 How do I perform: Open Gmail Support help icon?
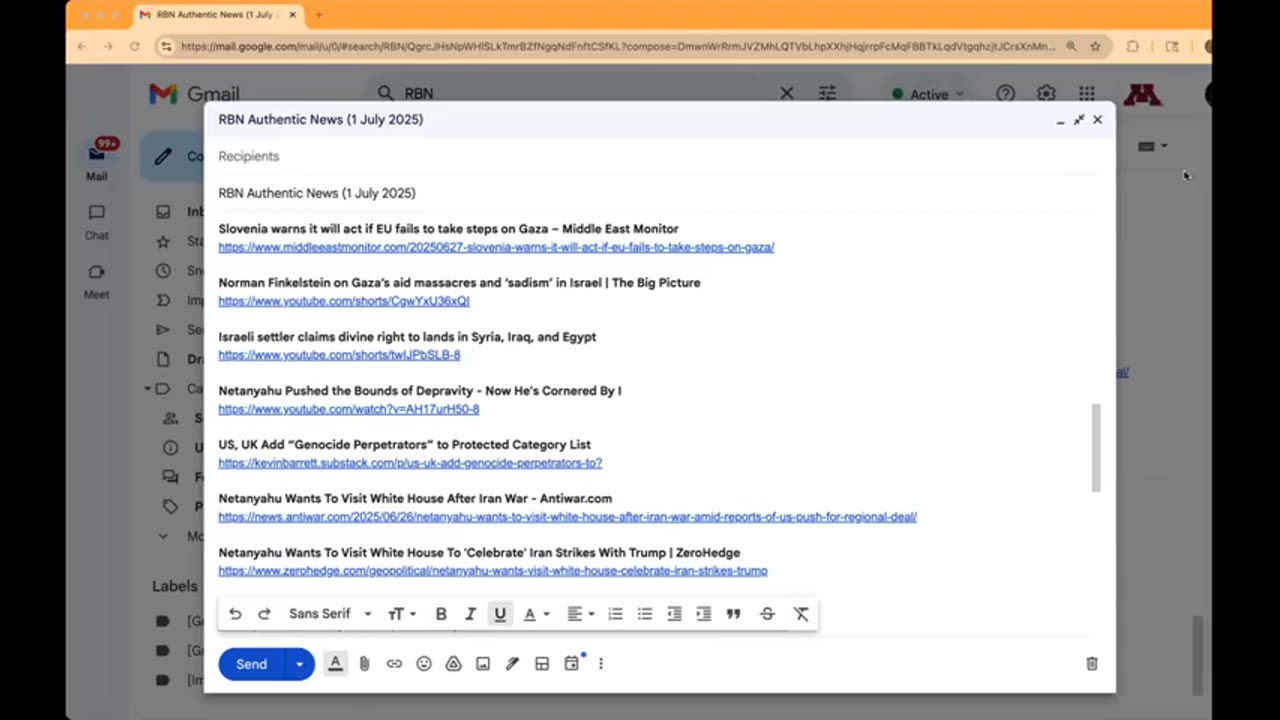tap(1006, 93)
